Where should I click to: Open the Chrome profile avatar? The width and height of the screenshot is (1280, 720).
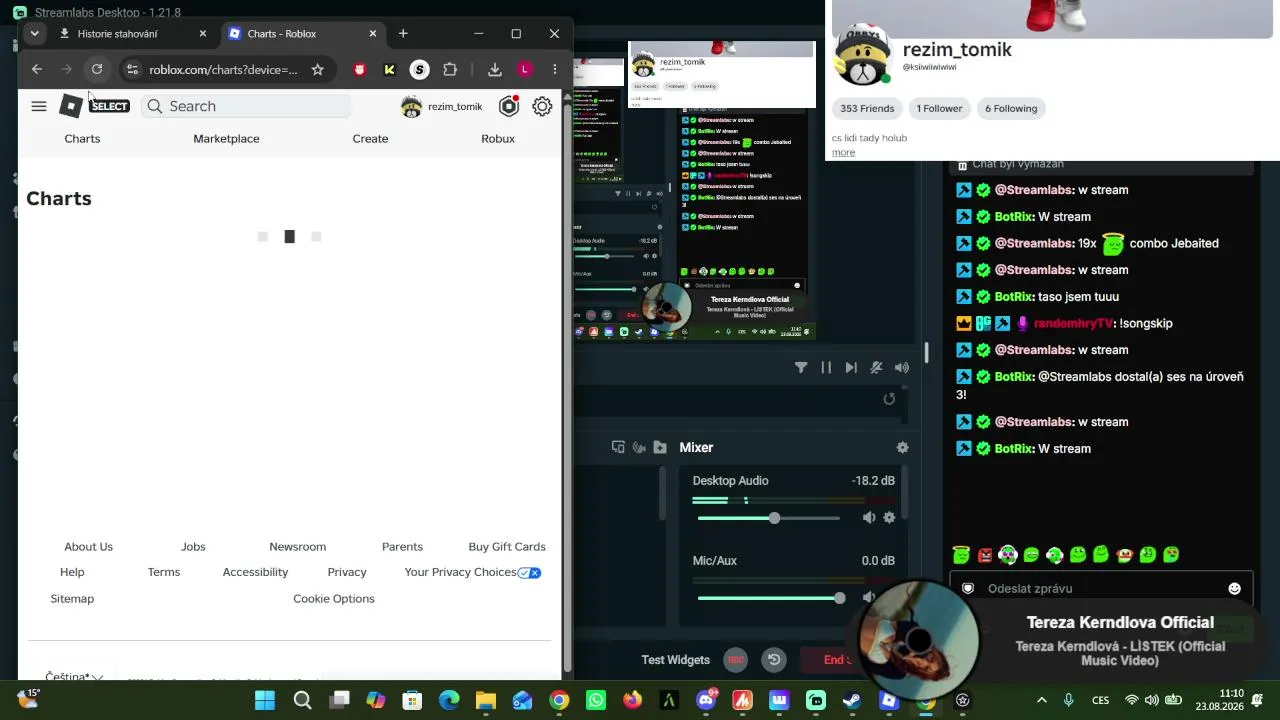525,69
